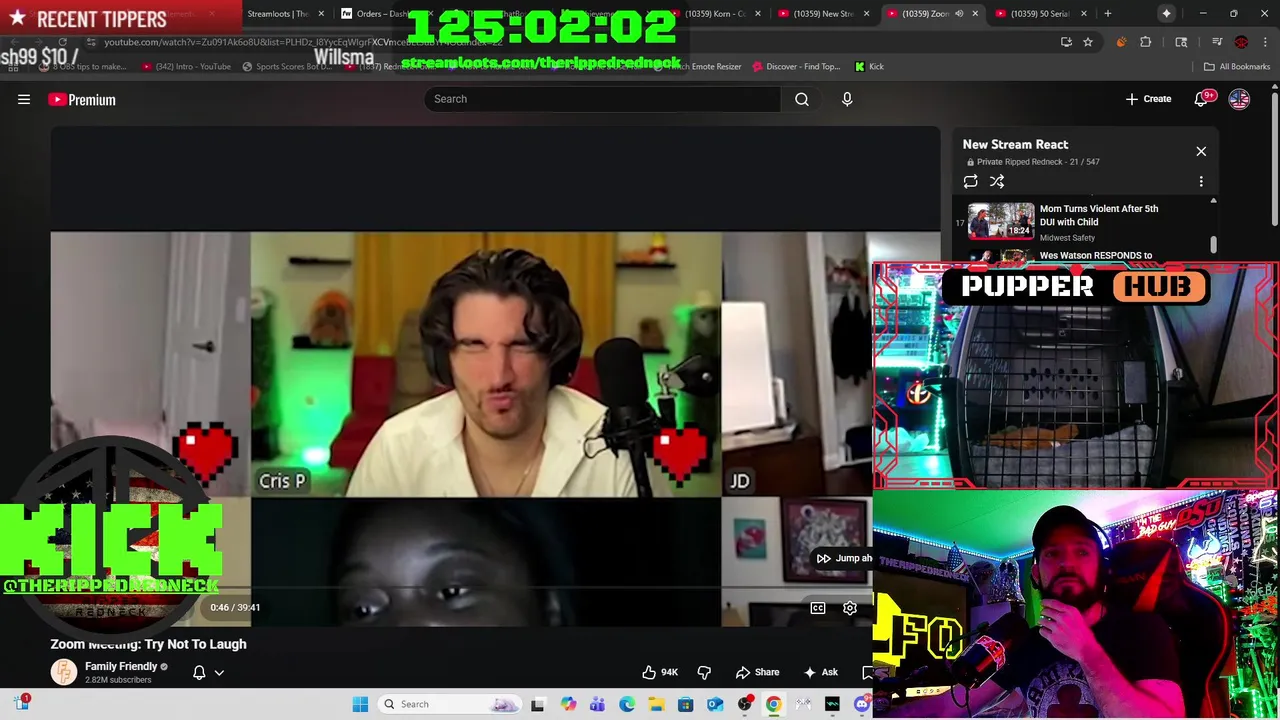This screenshot has height=720, width=1280.
Task: Reload the page
Action: 63,42
